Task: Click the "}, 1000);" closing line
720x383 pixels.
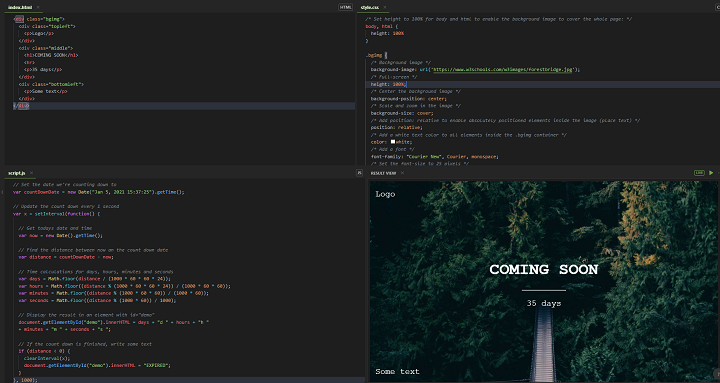Action: 25,380
